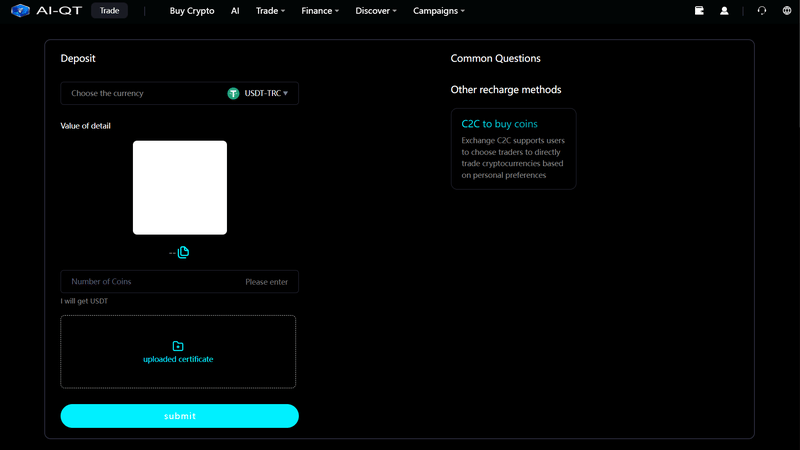
Task: Select the Trade pill tab beside logo
Action: 109,11
